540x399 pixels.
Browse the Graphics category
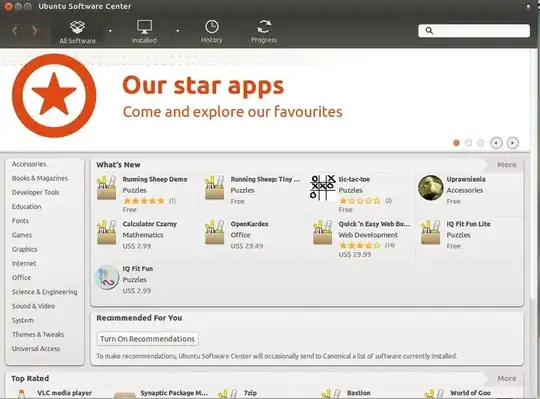coord(24,249)
